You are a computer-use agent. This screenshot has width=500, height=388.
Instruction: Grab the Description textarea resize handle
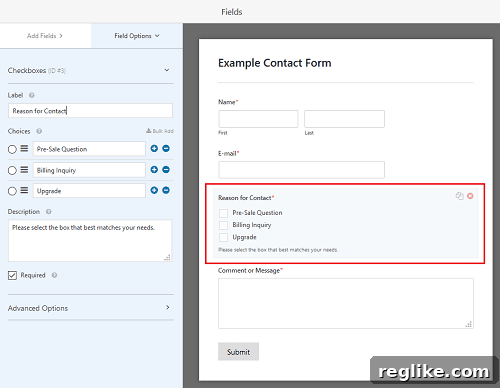(168, 258)
